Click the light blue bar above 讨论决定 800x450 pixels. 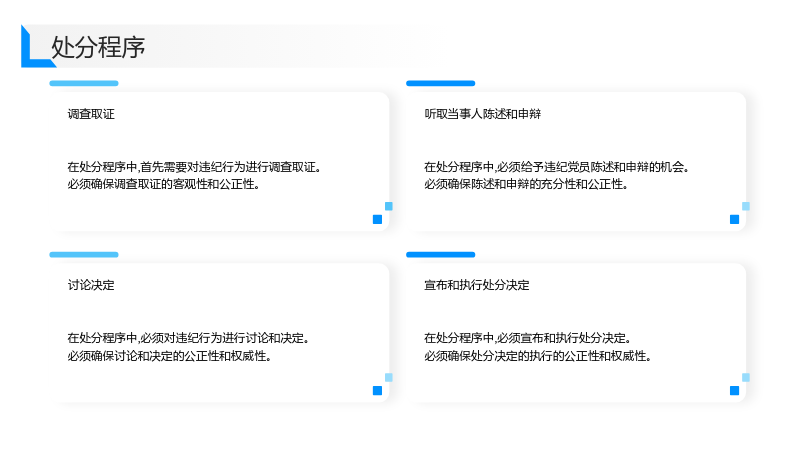click(x=84, y=255)
